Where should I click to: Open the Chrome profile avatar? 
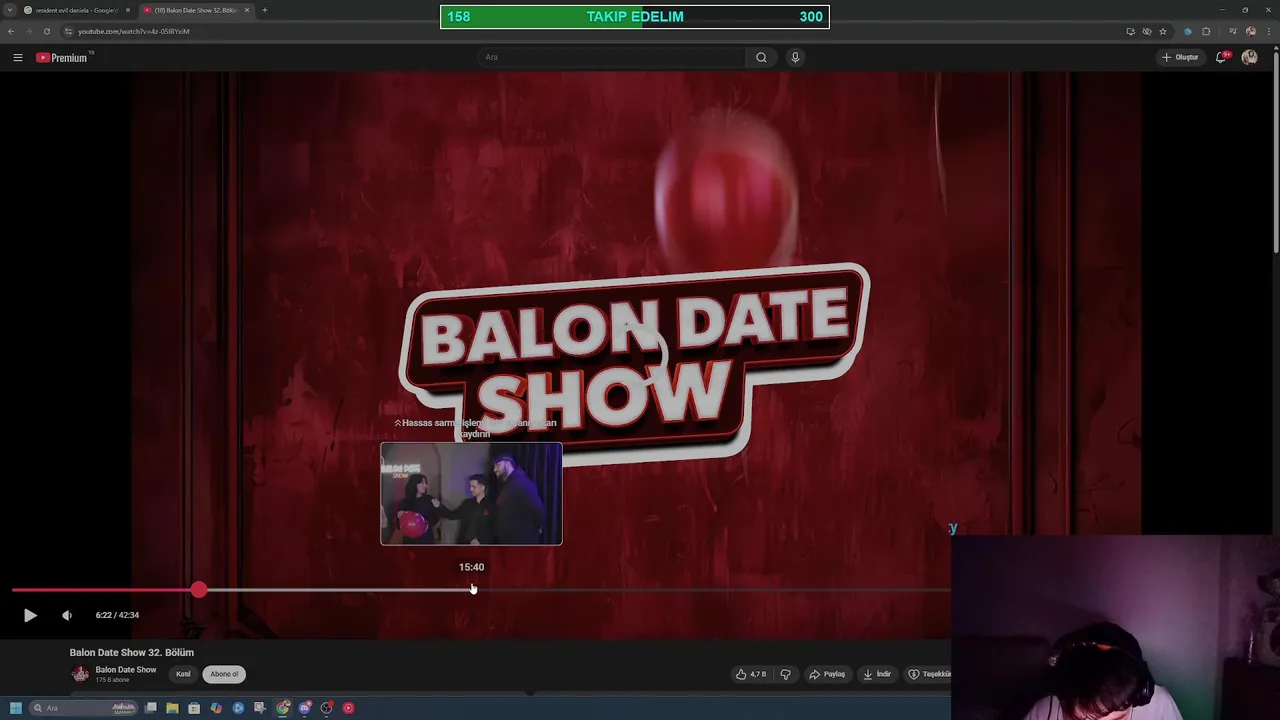1251,31
